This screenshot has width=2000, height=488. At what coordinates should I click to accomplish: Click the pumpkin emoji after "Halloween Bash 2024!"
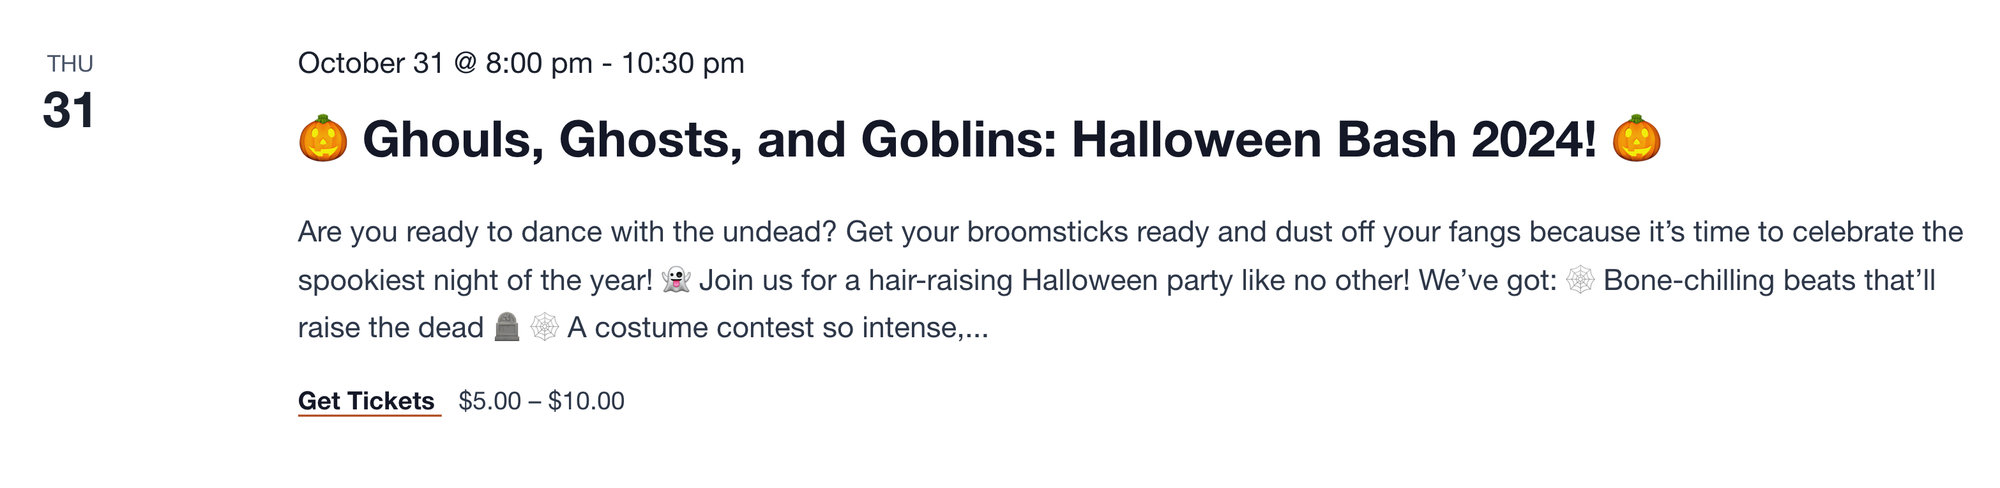pyautogui.click(x=1636, y=139)
